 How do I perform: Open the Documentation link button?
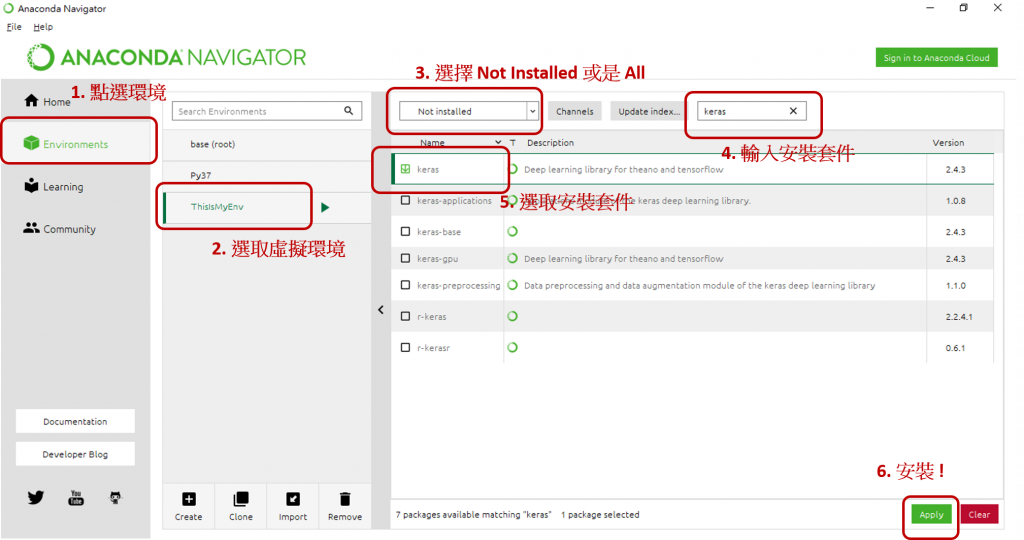(x=75, y=421)
